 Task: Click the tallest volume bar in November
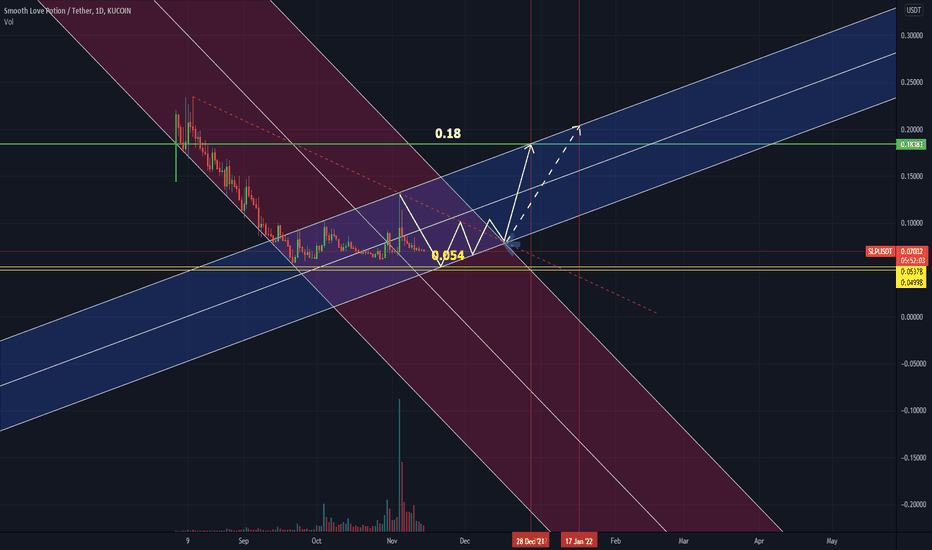coord(399,465)
